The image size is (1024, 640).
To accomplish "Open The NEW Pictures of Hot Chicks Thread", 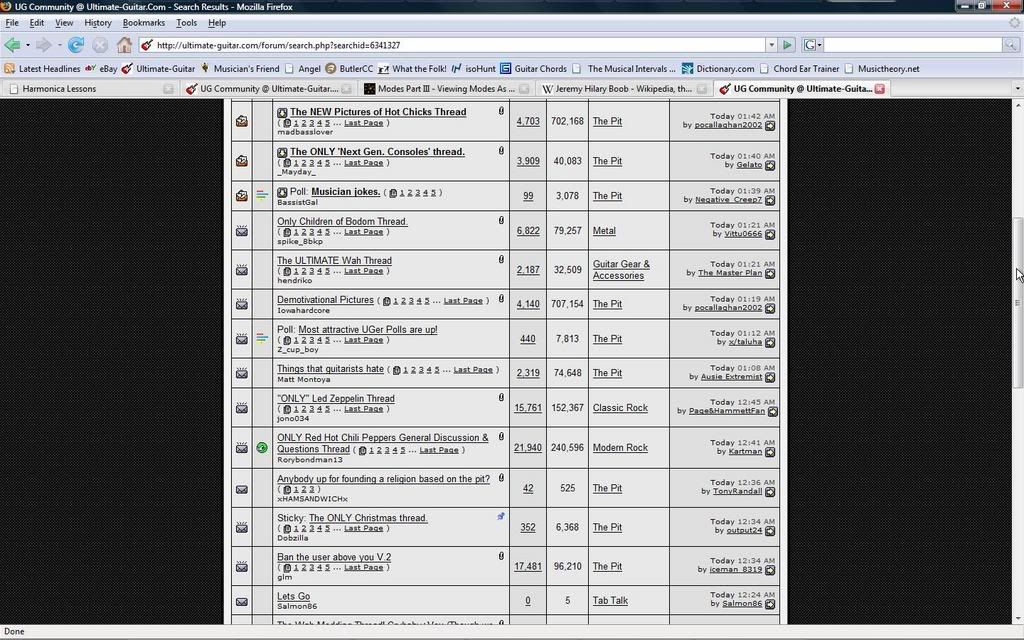I will (x=378, y=112).
